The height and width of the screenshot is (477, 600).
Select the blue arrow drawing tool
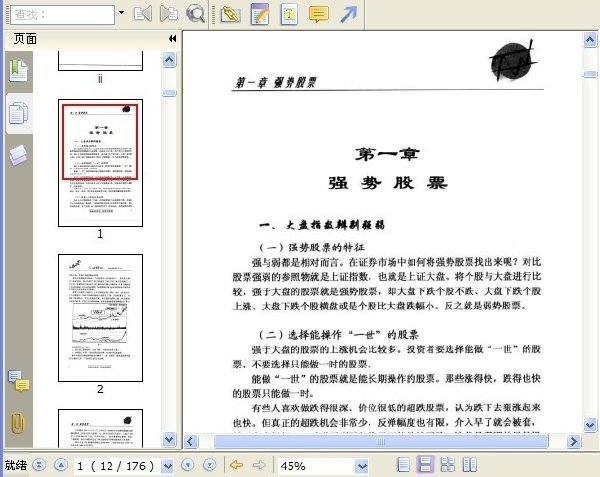click(x=348, y=14)
